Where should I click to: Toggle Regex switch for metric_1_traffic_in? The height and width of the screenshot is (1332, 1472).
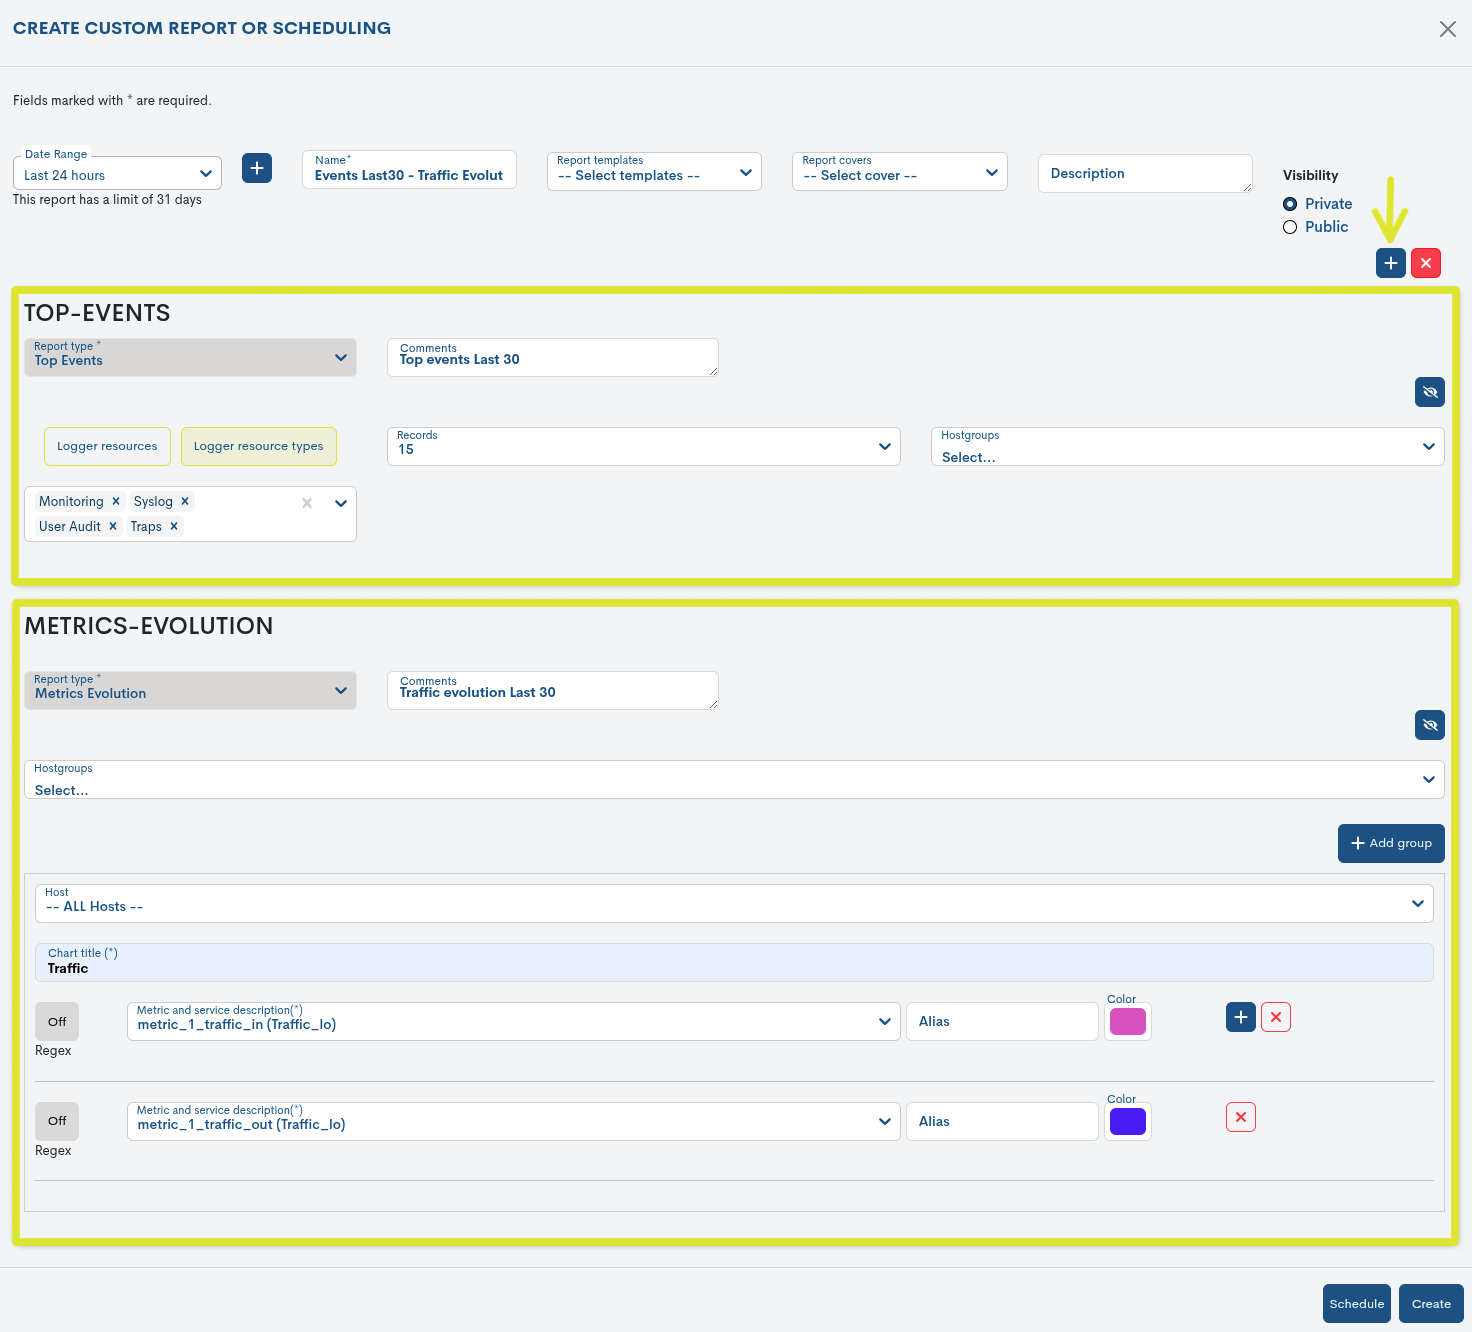pos(57,1022)
